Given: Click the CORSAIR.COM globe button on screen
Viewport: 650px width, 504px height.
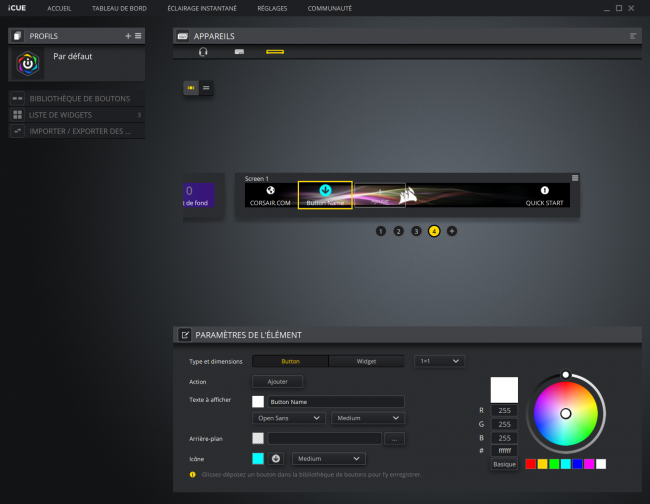Looking at the screenshot, I should pos(270,195).
